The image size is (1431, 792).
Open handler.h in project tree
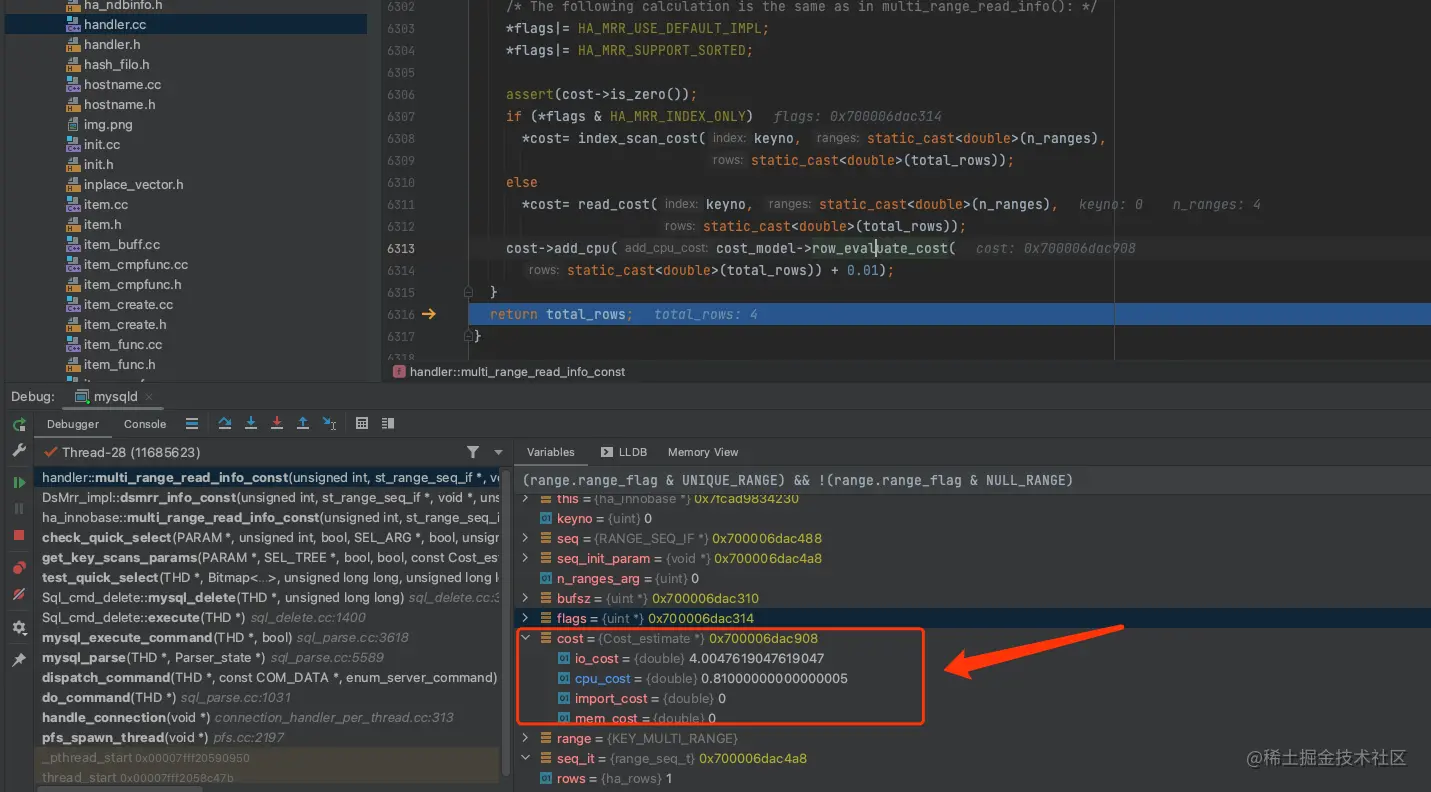click(112, 44)
